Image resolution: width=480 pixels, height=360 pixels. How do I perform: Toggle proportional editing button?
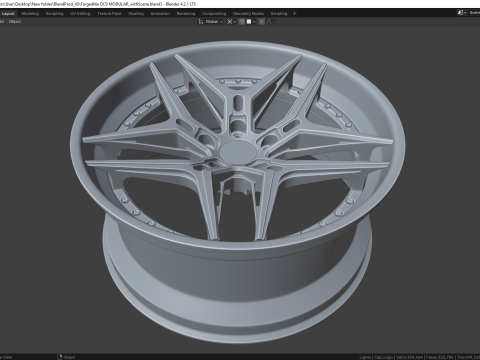tap(262, 22)
